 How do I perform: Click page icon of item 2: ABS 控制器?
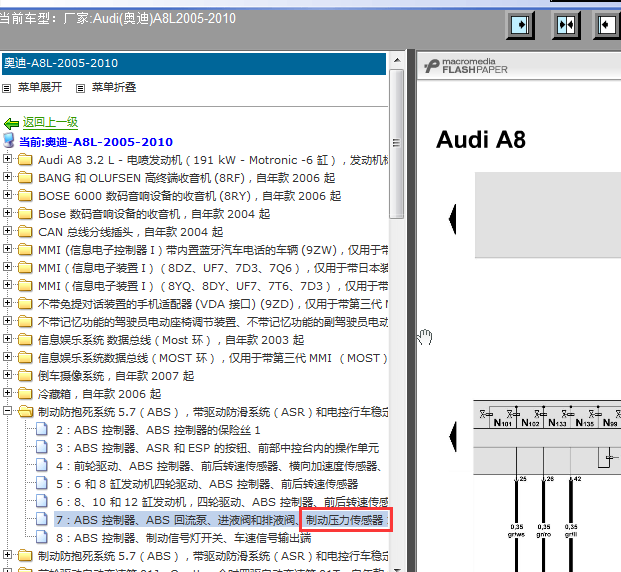click(42, 429)
